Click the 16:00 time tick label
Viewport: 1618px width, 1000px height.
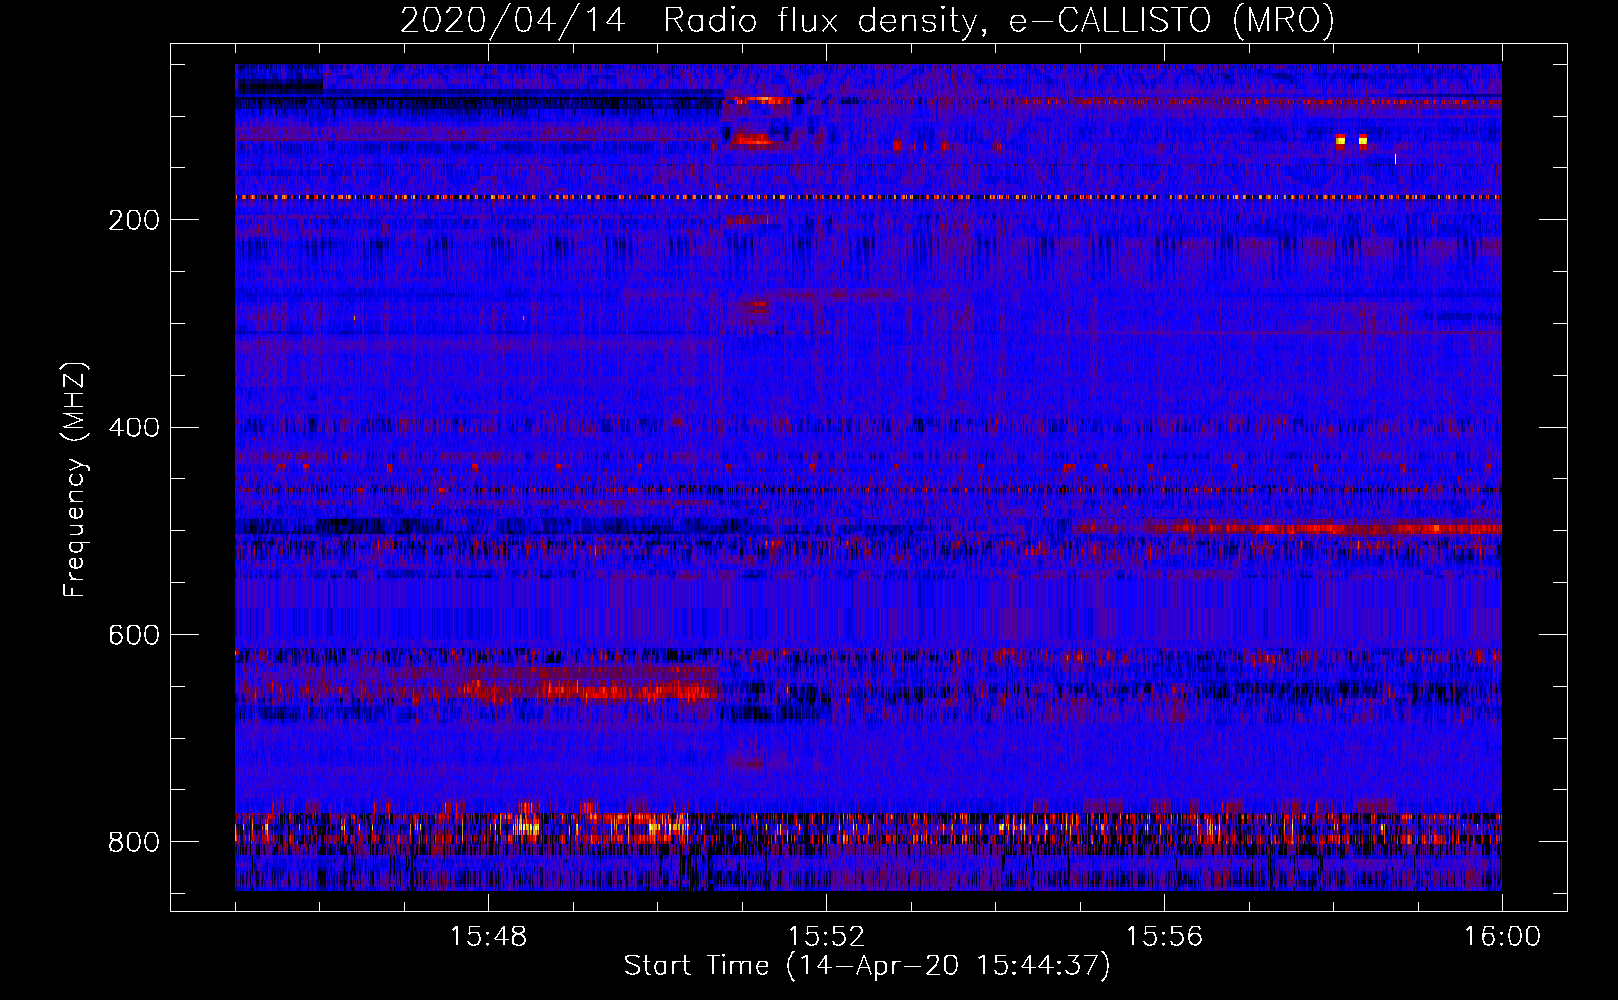pos(1502,937)
